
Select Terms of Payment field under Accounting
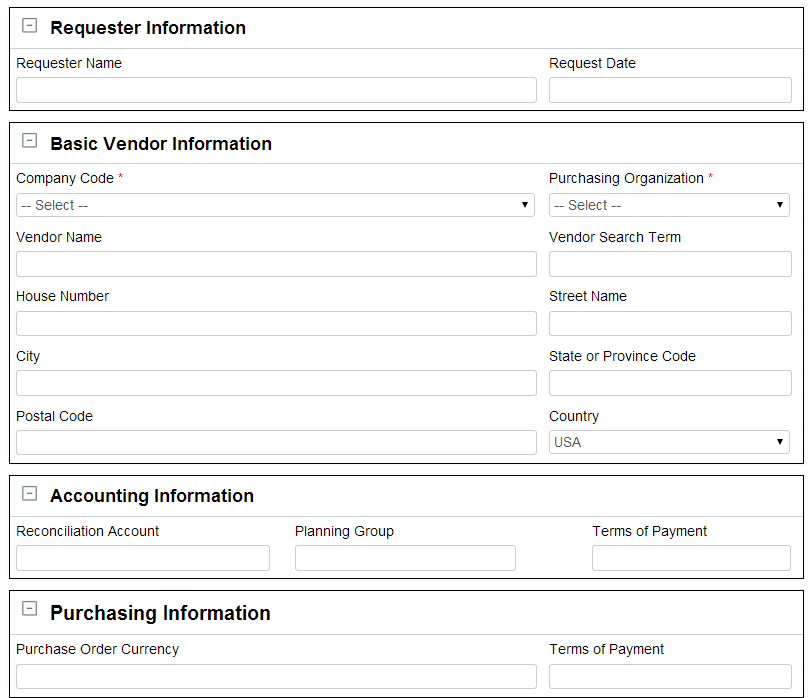pyautogui.click(x=691, y=558)
